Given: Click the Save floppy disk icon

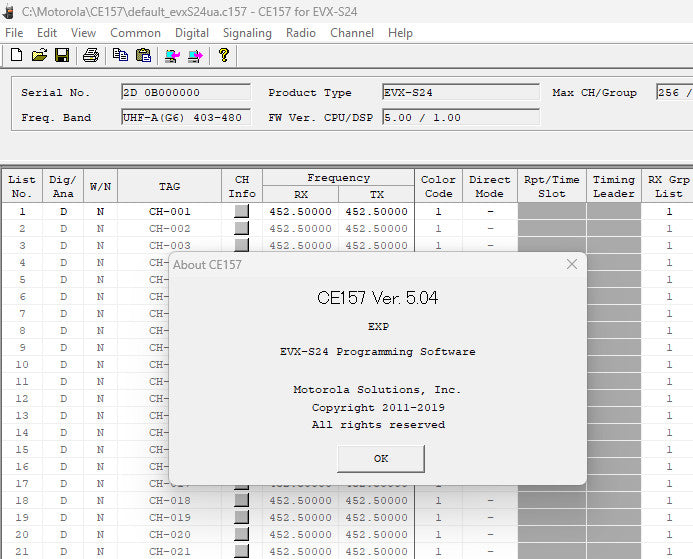Looking at the screenshot, I should (62, 55).
